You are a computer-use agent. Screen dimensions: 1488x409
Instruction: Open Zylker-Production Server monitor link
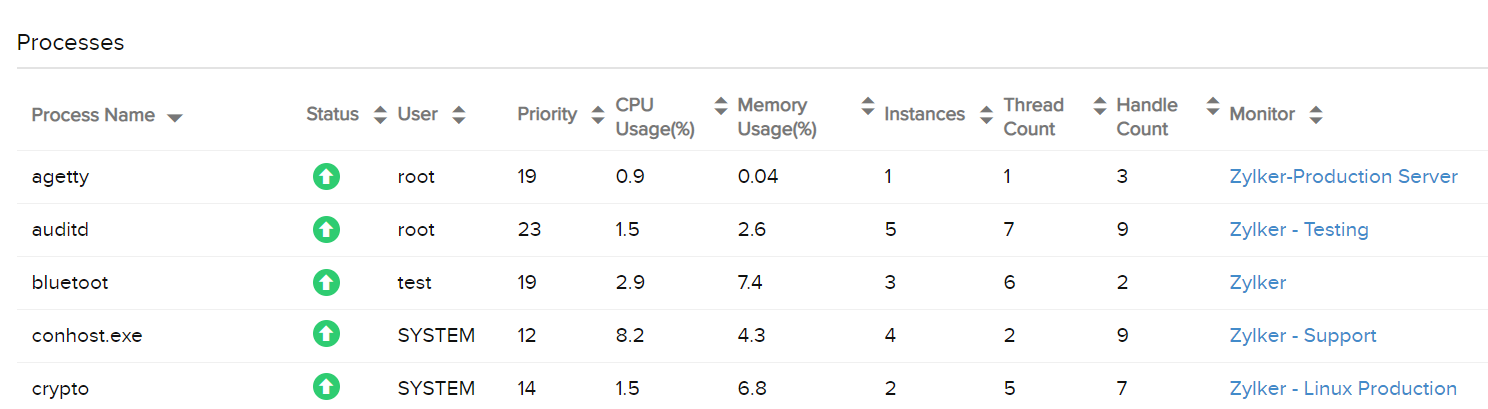(1343, 177)
